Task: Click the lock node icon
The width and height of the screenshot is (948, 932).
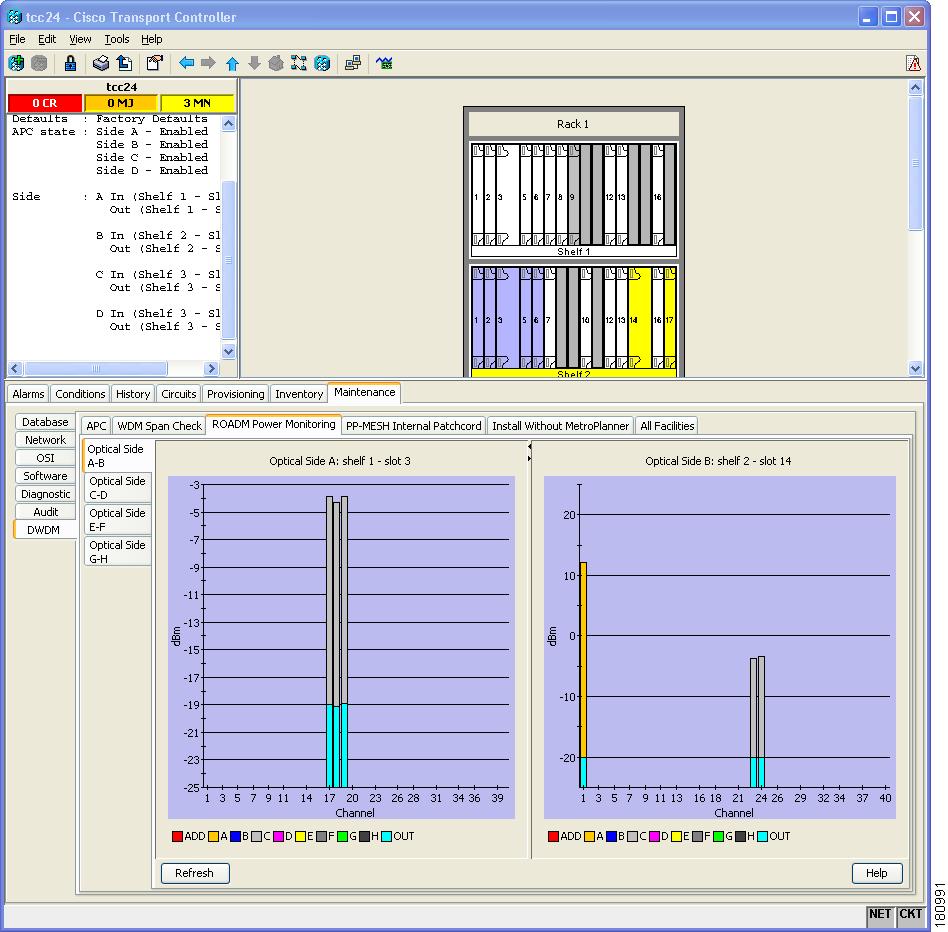Action: [70, 63]
